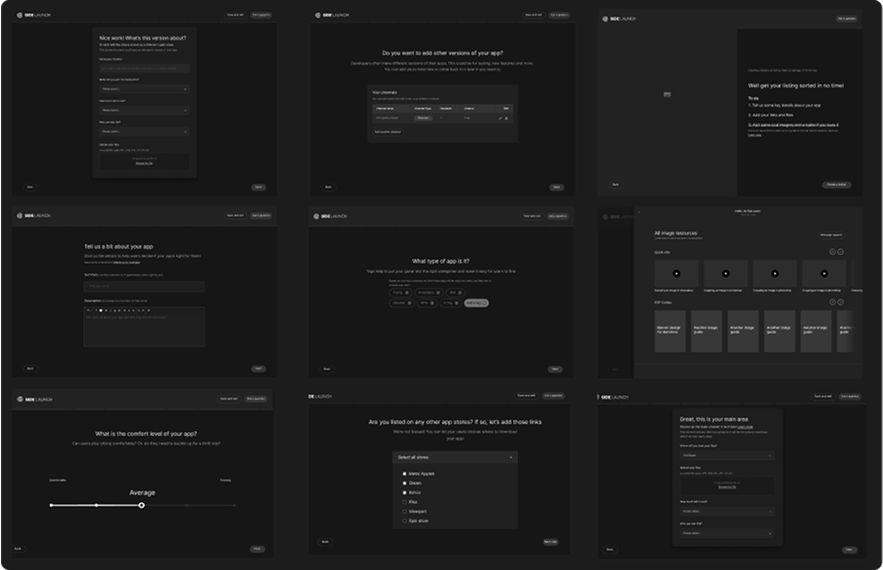Image resolution: width=883 pixels, height=570 pixels.
Task: Open Starter design for dummies PDF guide
Action: coord(670,331)
